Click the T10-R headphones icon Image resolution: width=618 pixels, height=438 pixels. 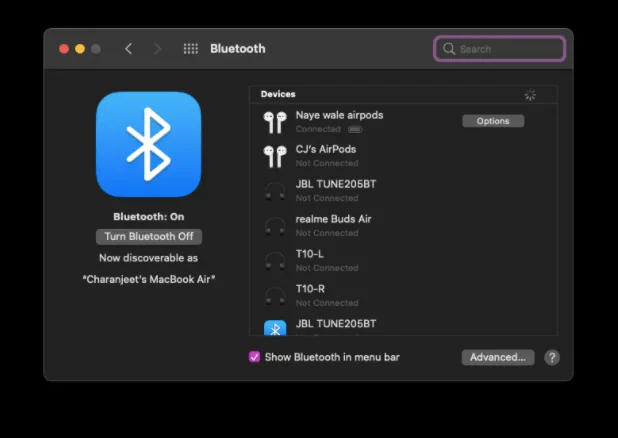tap(274, 296)
